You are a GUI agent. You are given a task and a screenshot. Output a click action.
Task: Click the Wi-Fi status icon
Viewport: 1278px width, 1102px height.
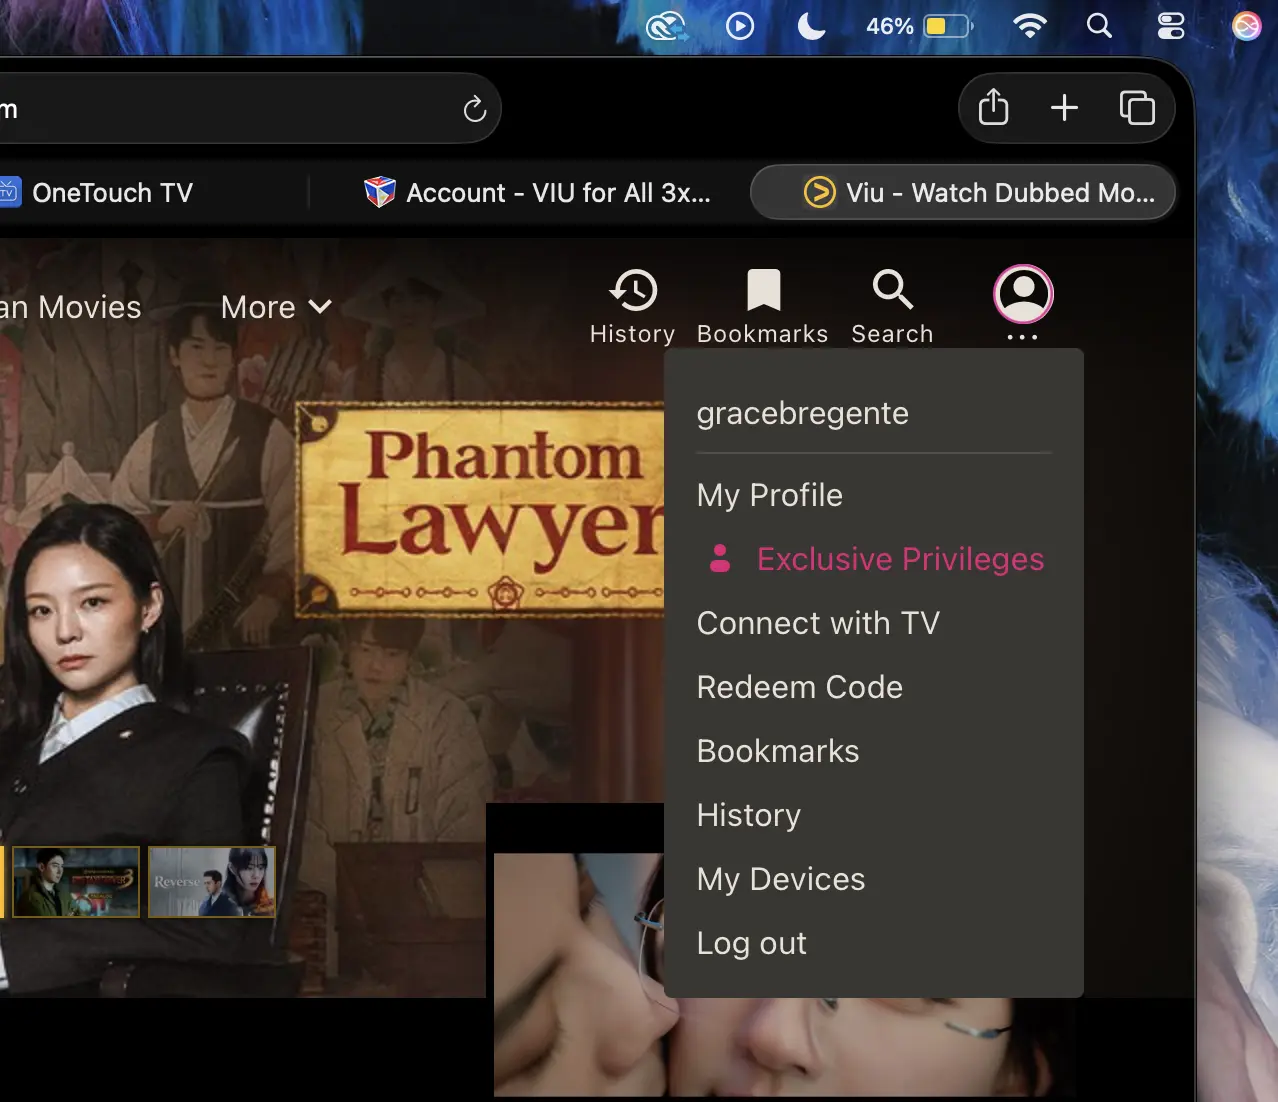pos(1029,26)
